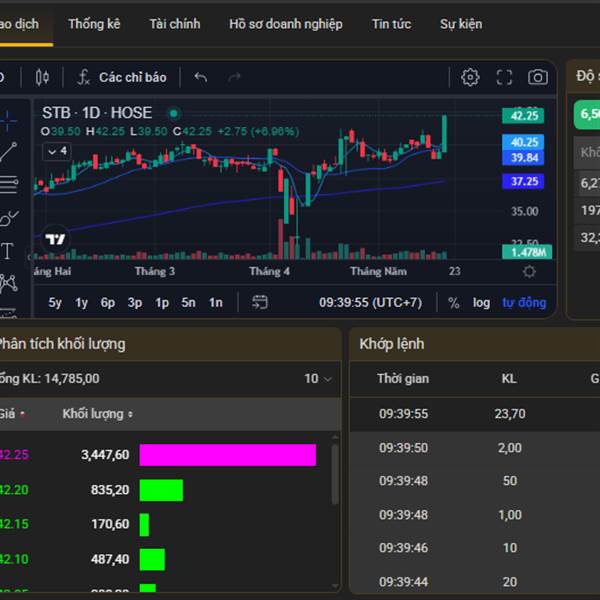Sort by Giá column header
The height and width of the screenshot is (600, 600).
(12, 414)
